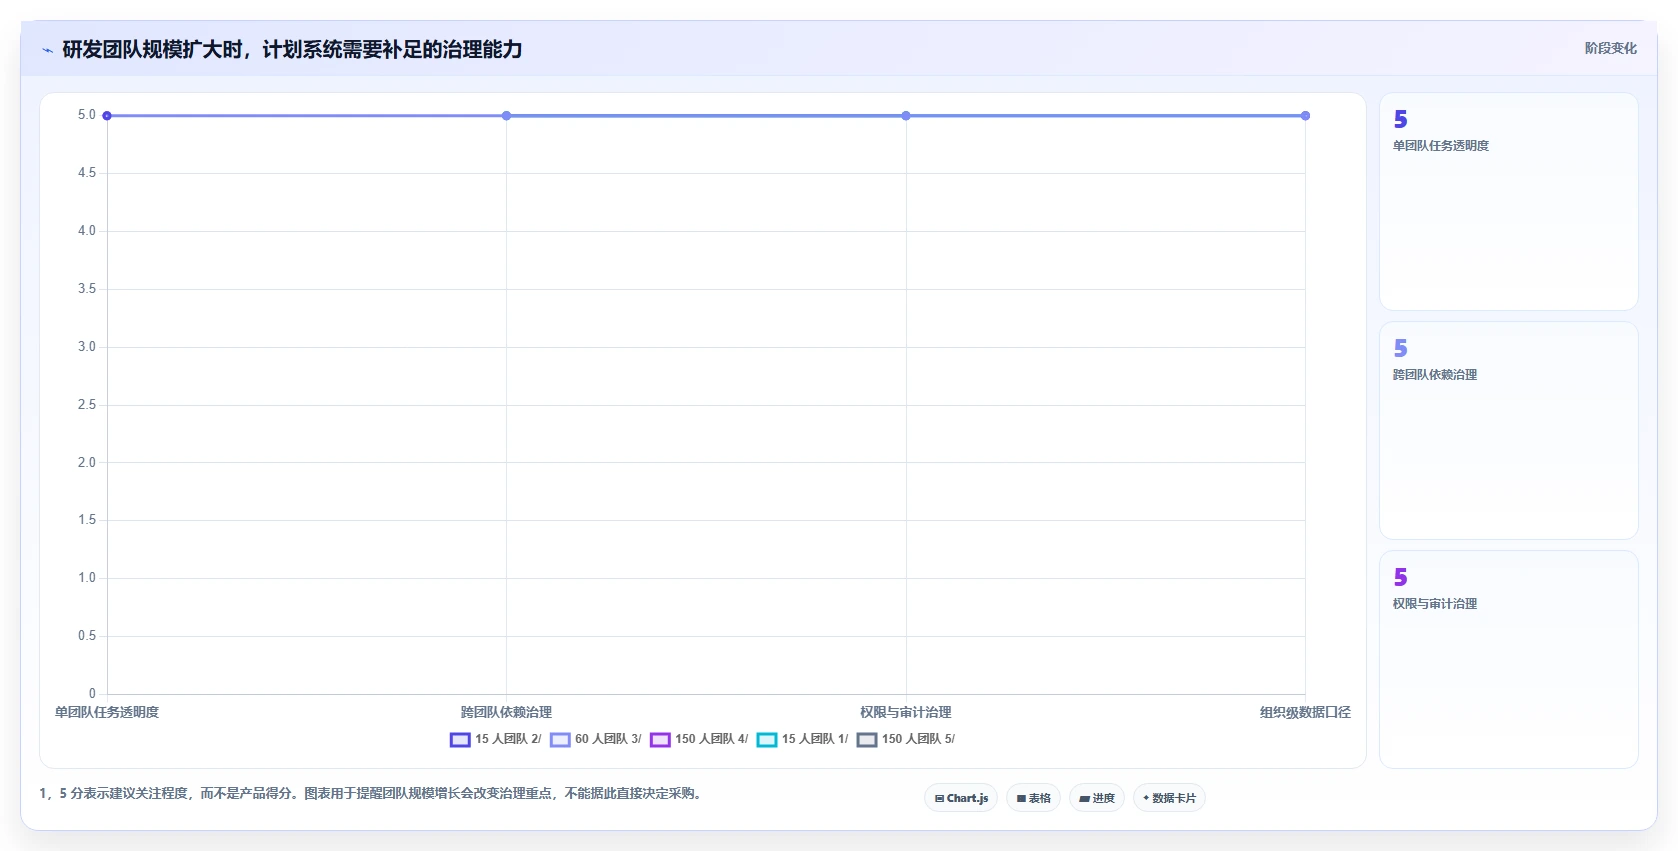Toggle the '15 人团队 2/' legend series
Screen dimensions: 1678x851
pyautogui.click(x=495, y=739)
